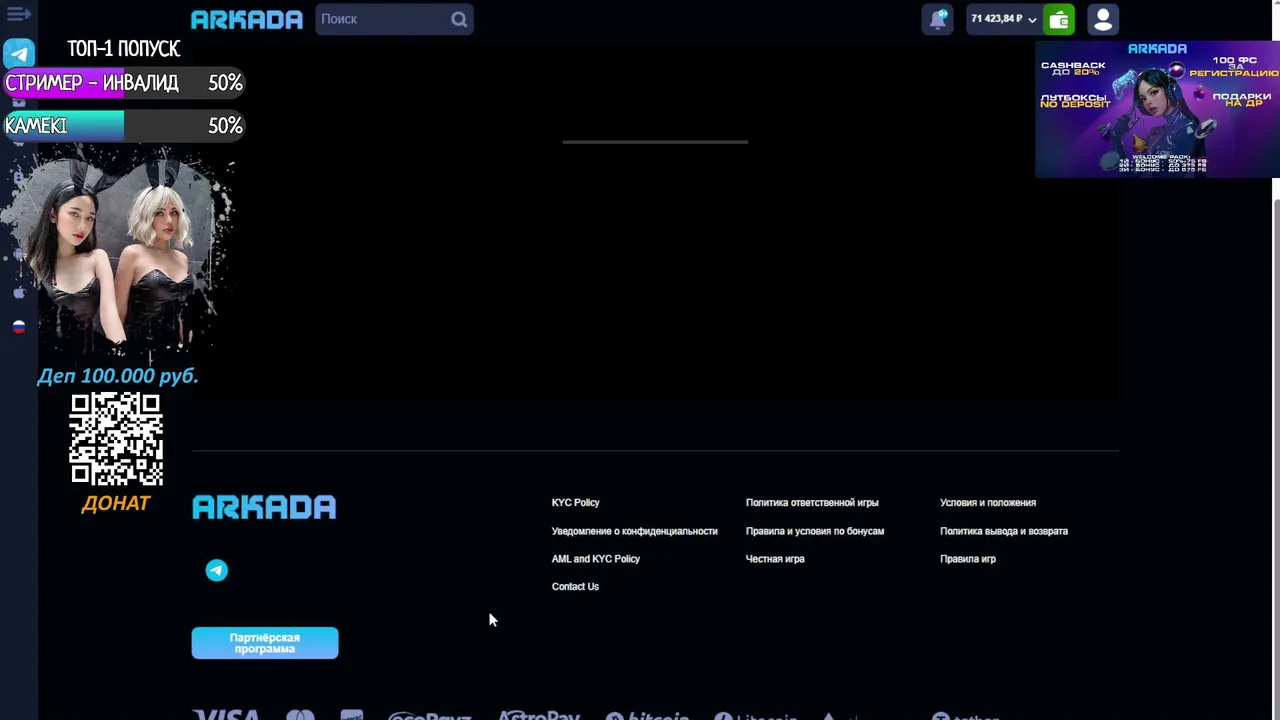The image size is (1280, 720).
Task: Click the large ARKADA logo in footer
Action: coord(264,507)
